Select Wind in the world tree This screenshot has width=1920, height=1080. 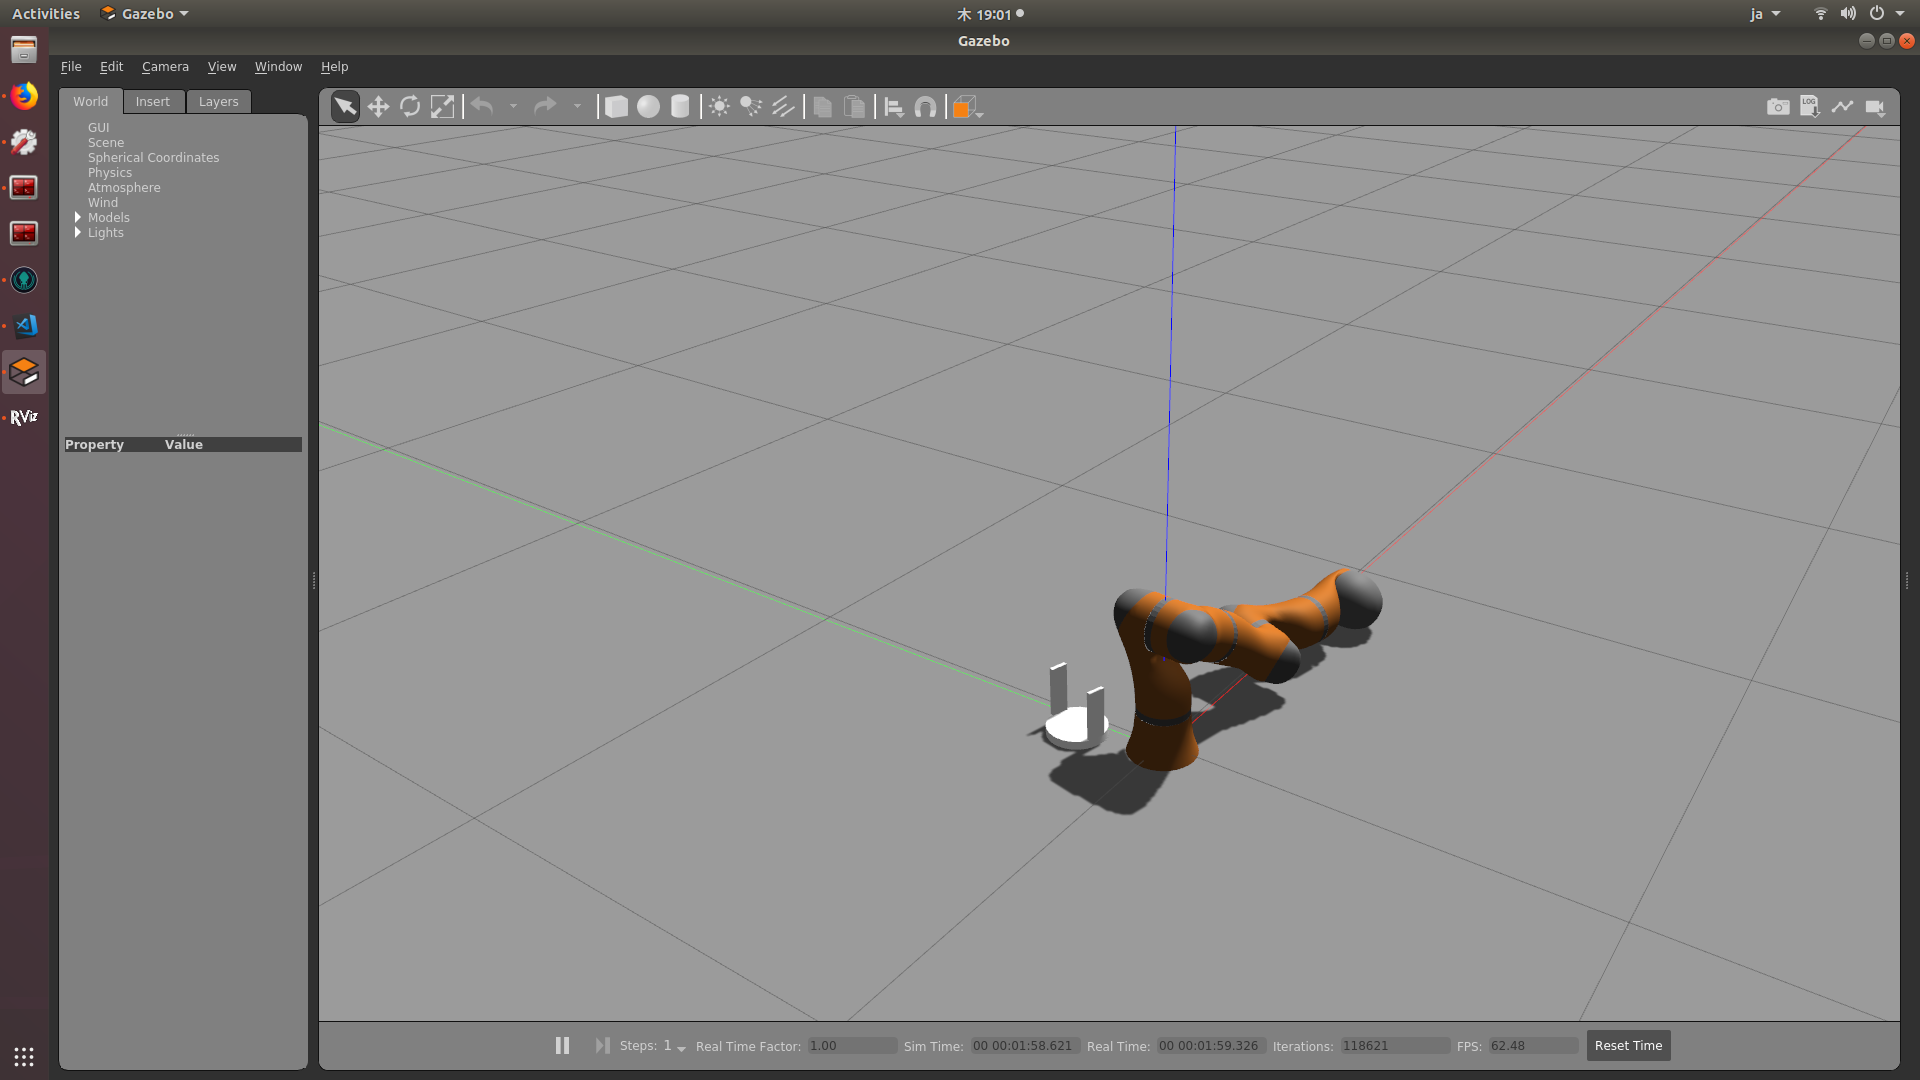point(103,202)
